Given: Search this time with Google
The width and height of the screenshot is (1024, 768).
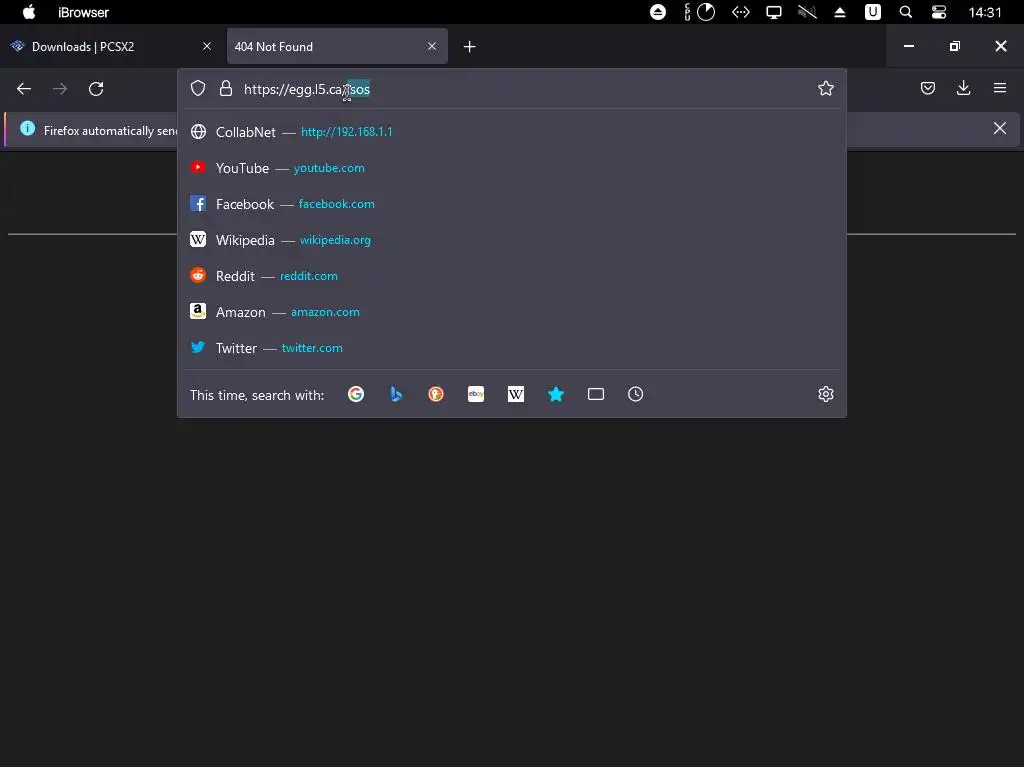Looking at the screenshot, I should 356,394.
